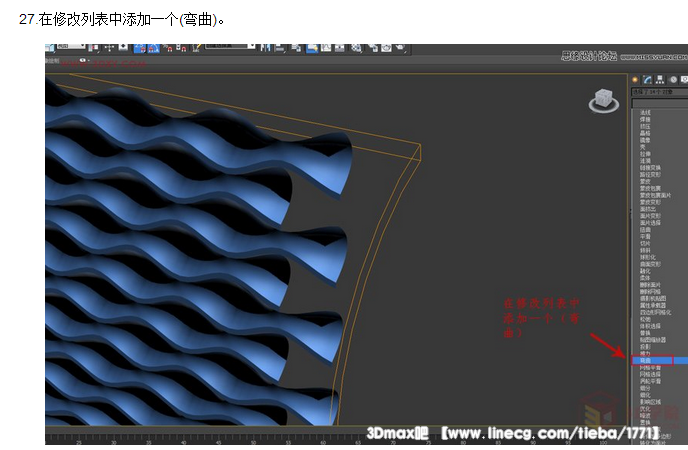Open the Modifier List dropdown box
The height and width of the screenshot is (450, 688).
pyautogui.click(x=659, y=103)
